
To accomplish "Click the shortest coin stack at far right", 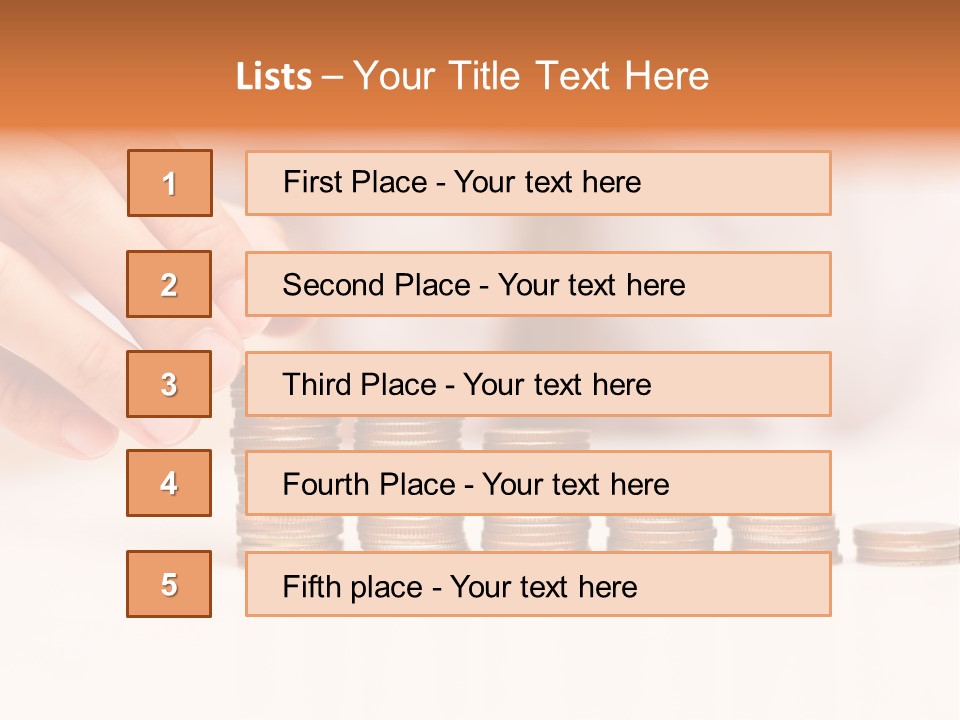I will tap(905, 541).
